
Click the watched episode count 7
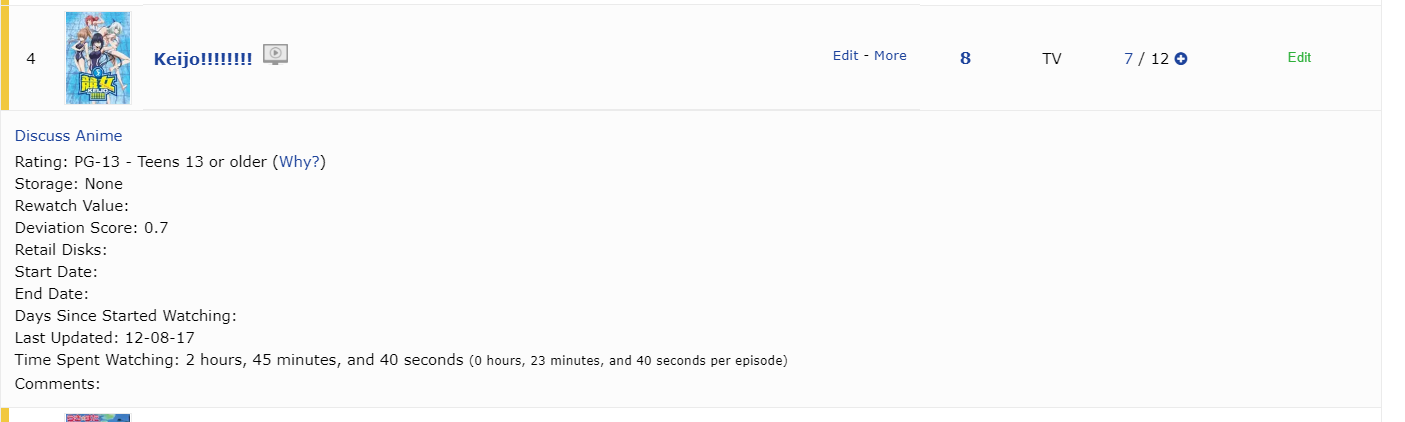pos(1128,59)
